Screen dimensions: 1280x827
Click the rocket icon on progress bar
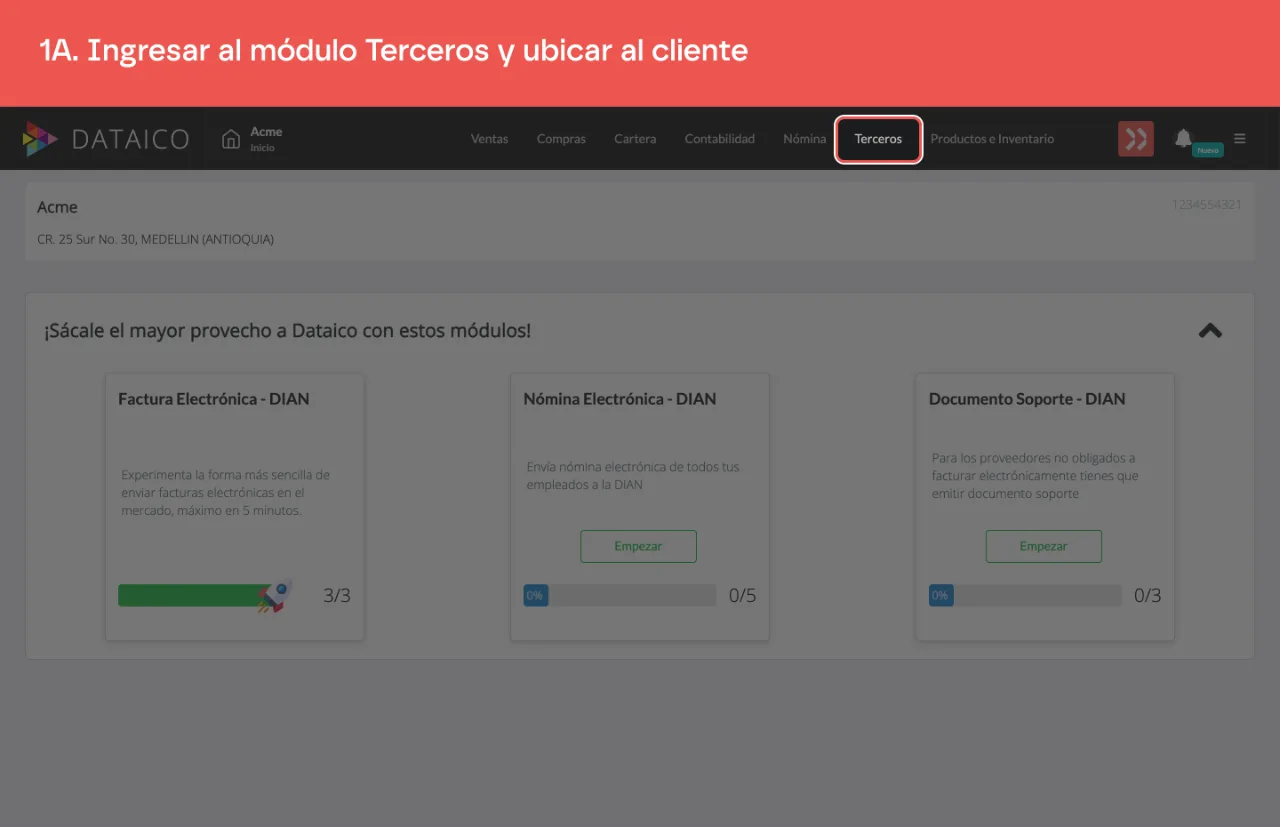(x=275, y=596)
